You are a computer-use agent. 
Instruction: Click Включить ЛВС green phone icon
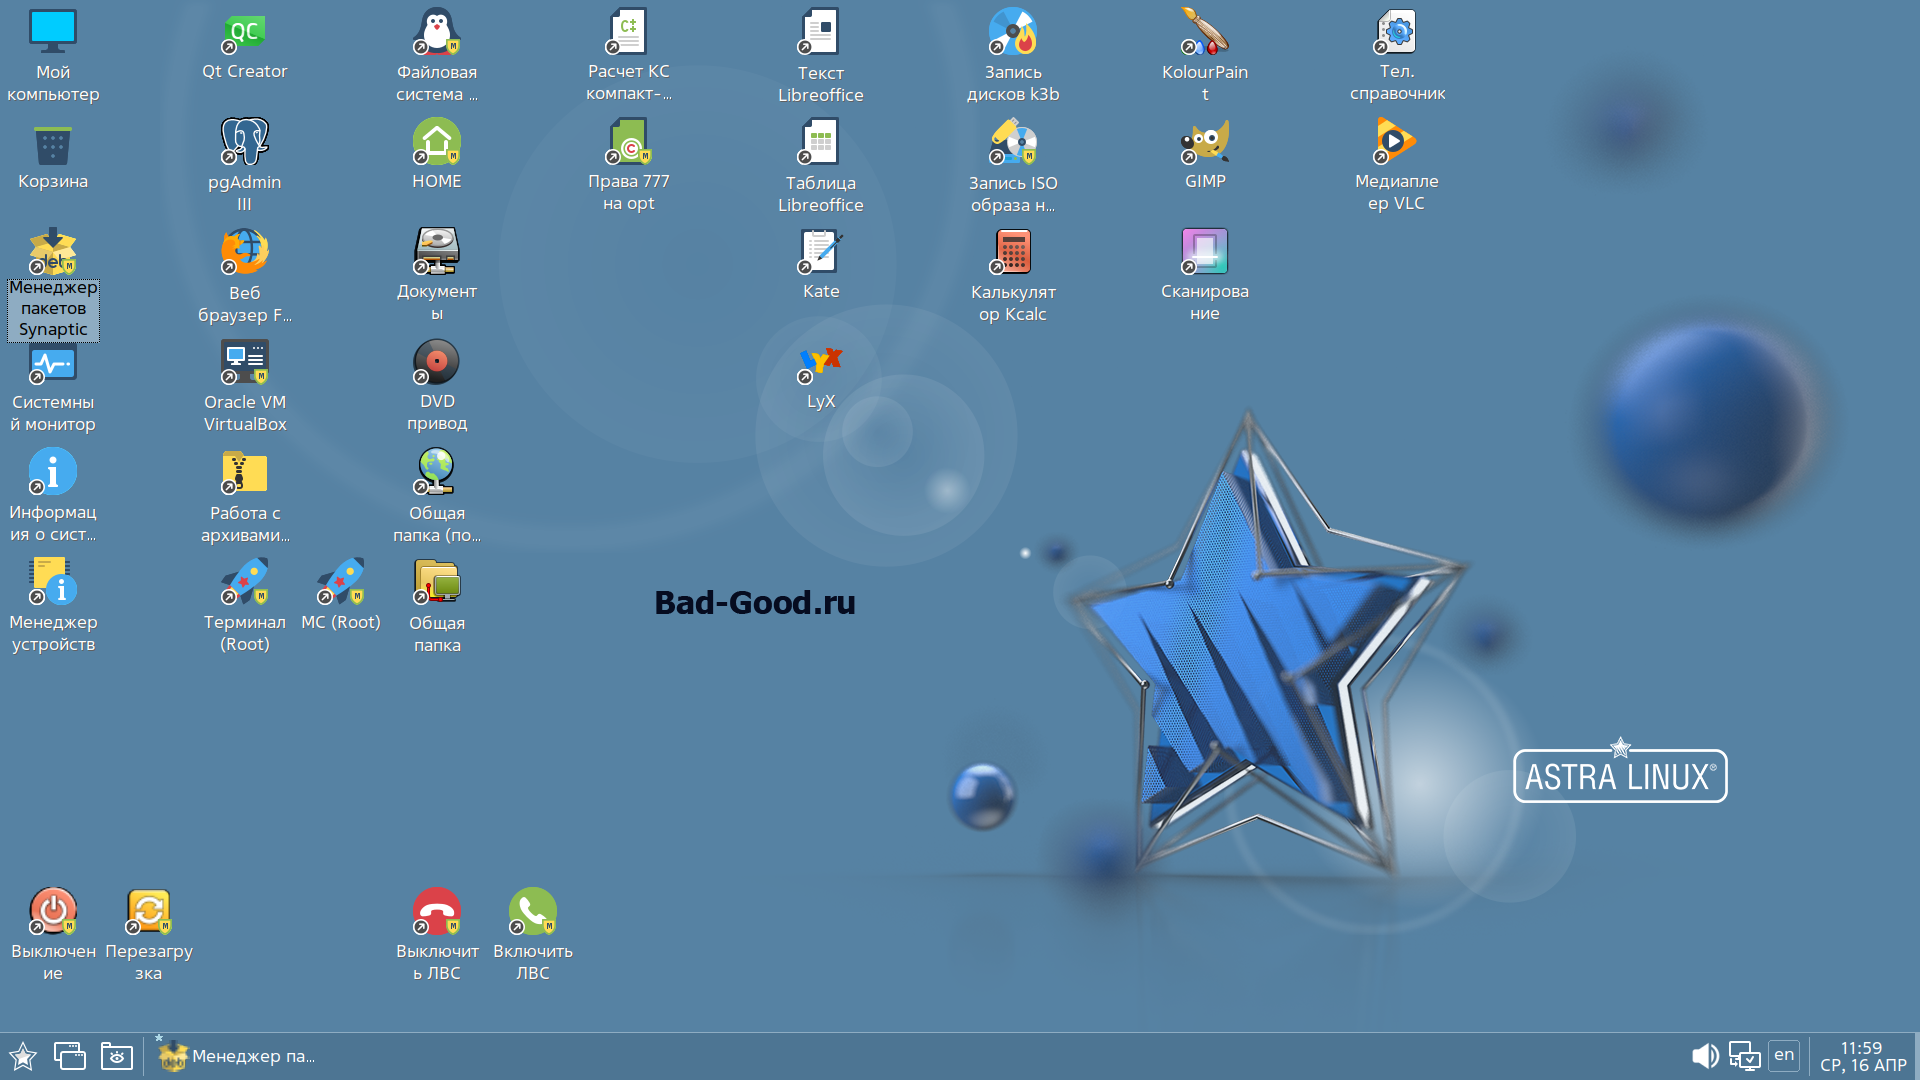533,912
